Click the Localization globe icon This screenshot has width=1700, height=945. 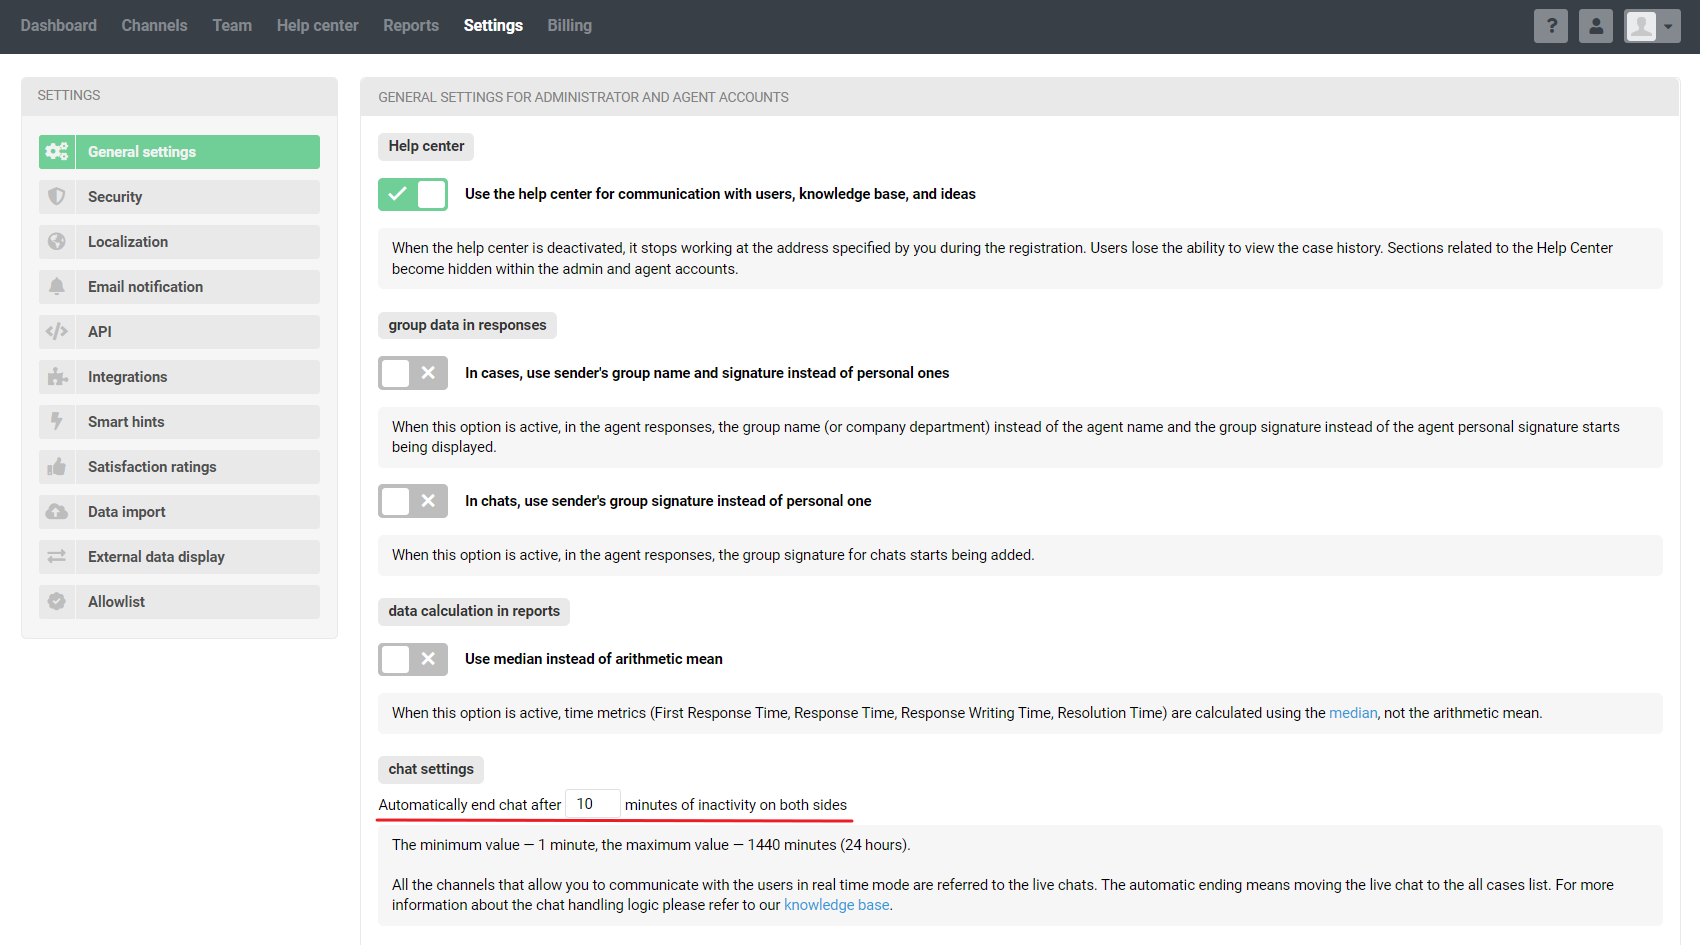(57, 242)
